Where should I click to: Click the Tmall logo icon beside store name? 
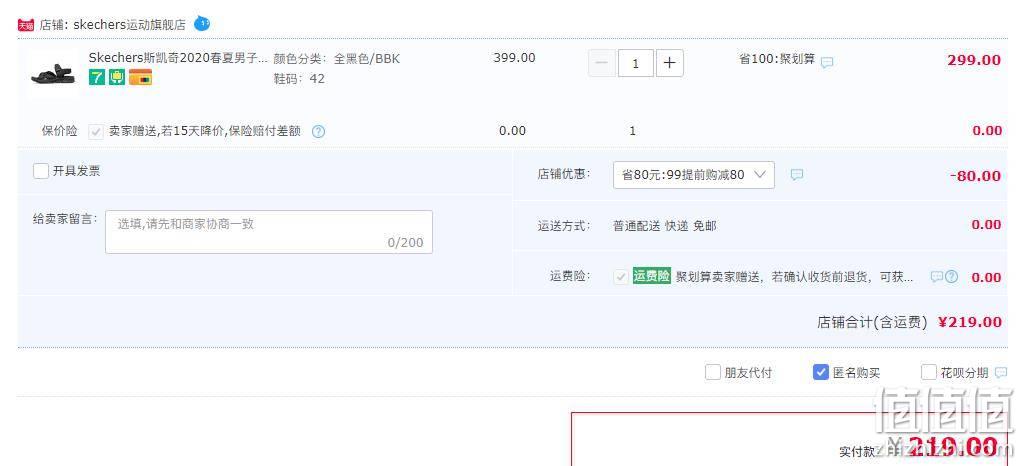(x=25, y=25)
